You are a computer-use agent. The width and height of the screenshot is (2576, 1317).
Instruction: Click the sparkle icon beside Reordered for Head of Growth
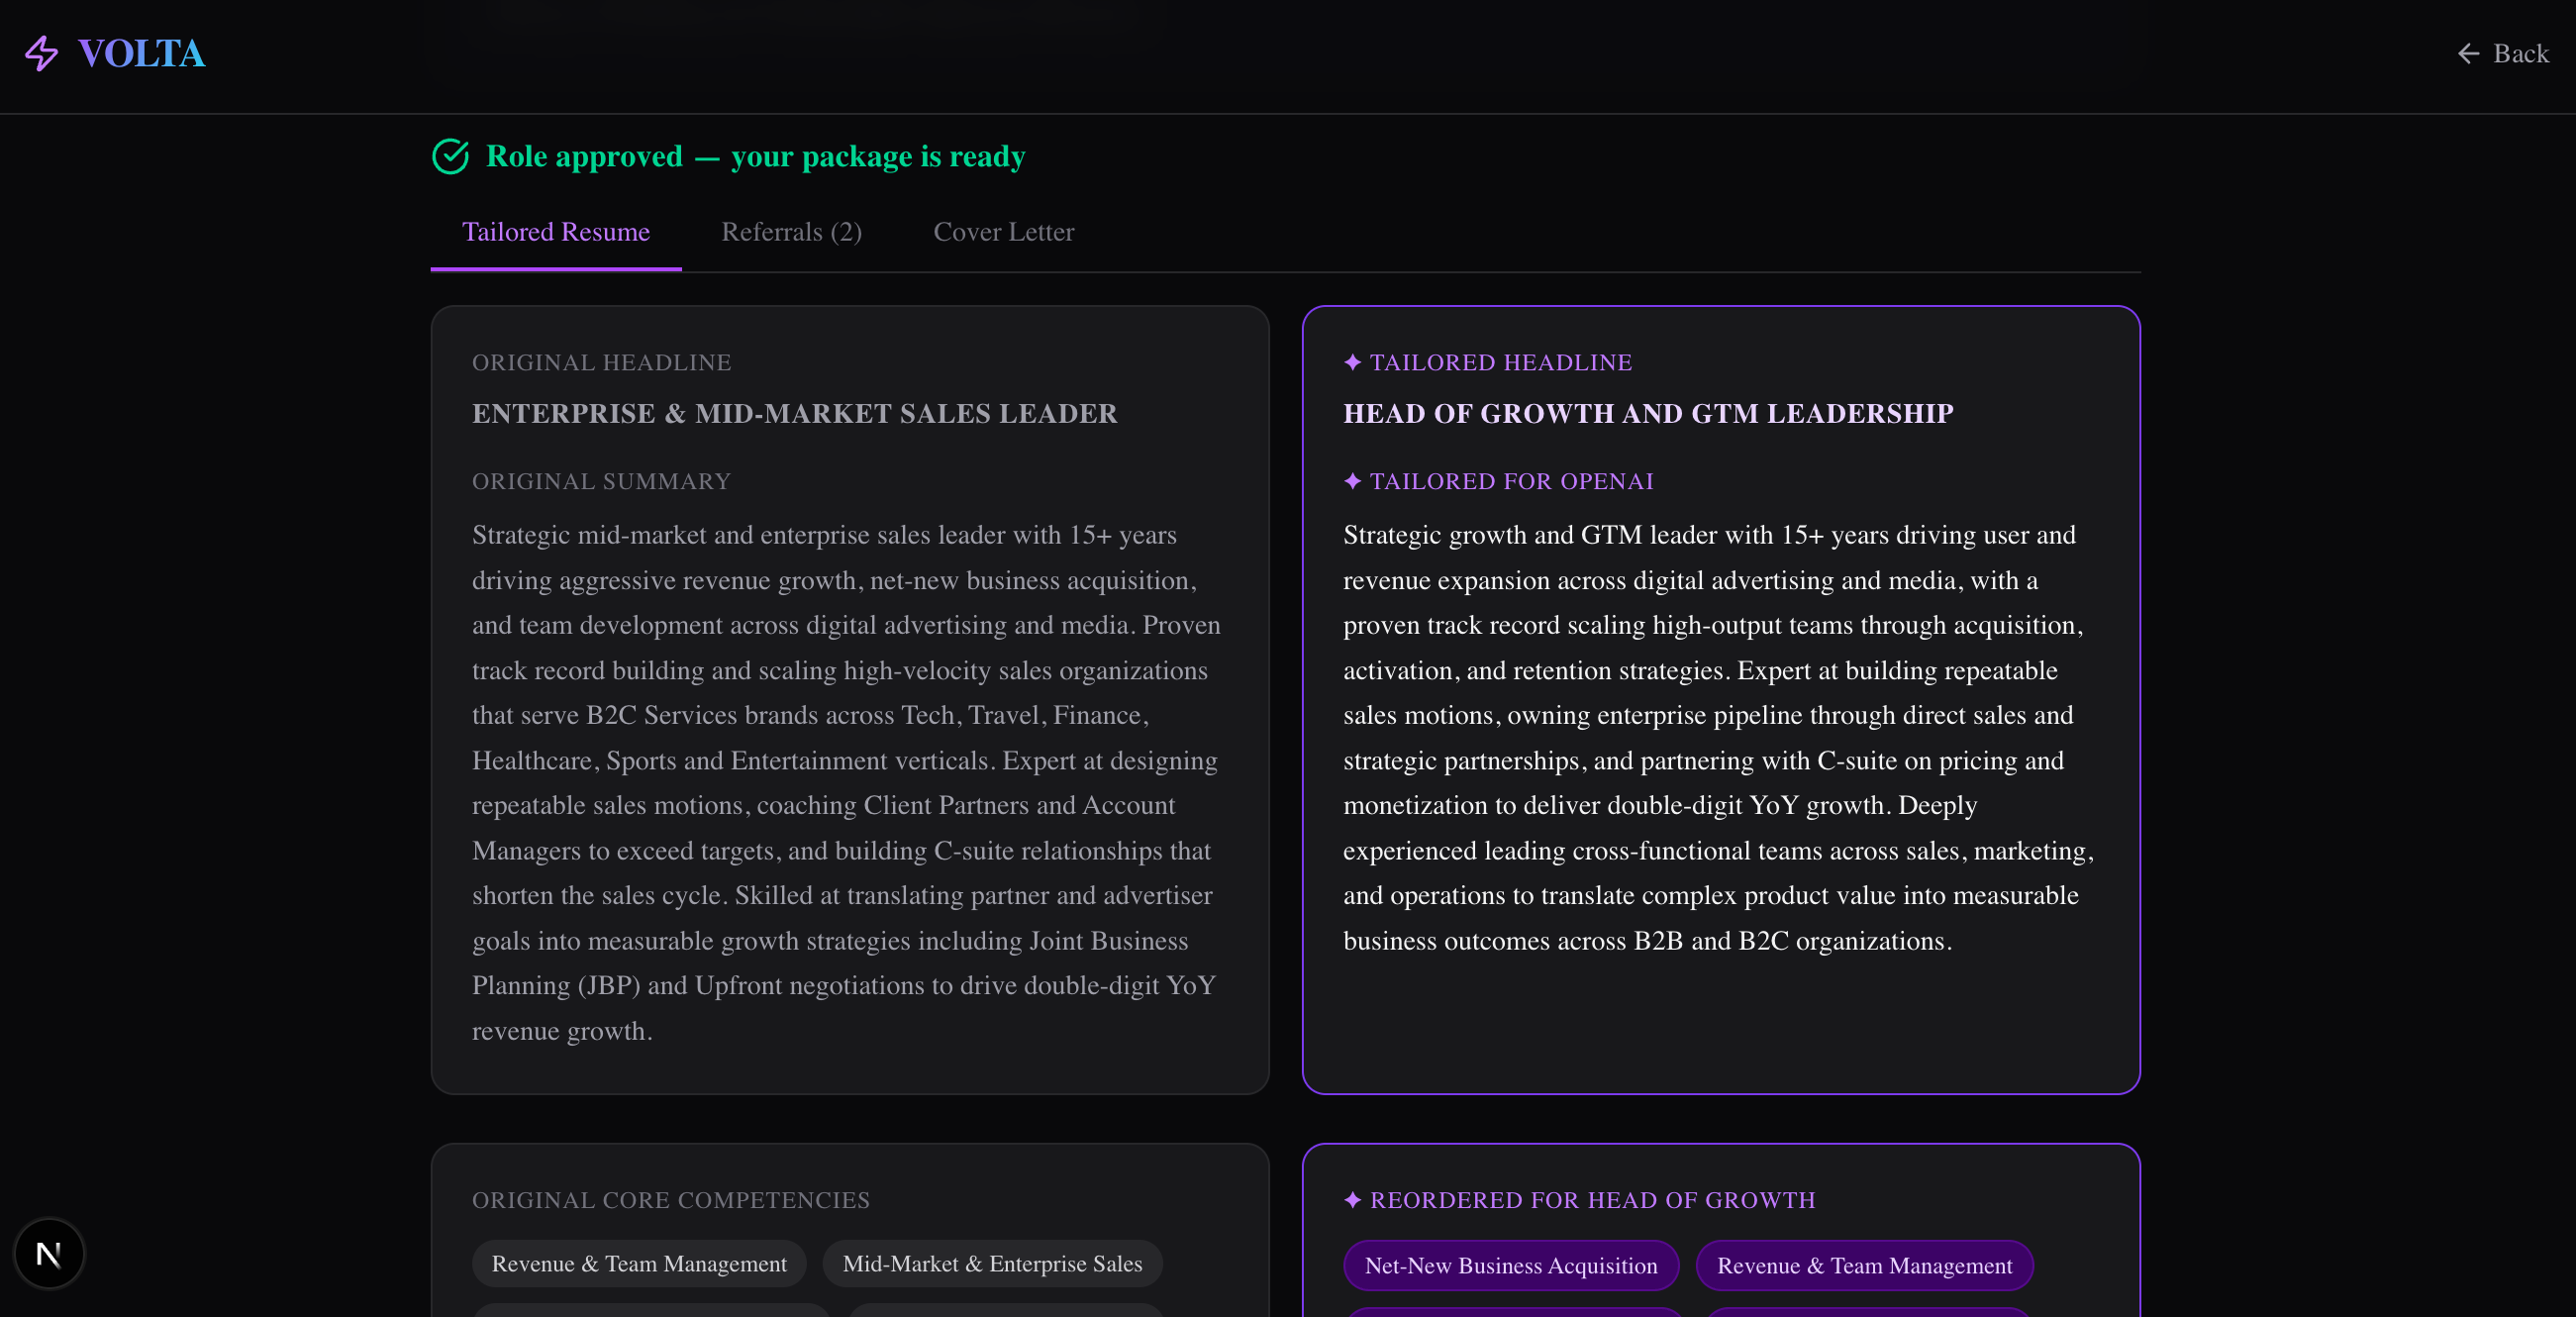pos(1352,1200)
